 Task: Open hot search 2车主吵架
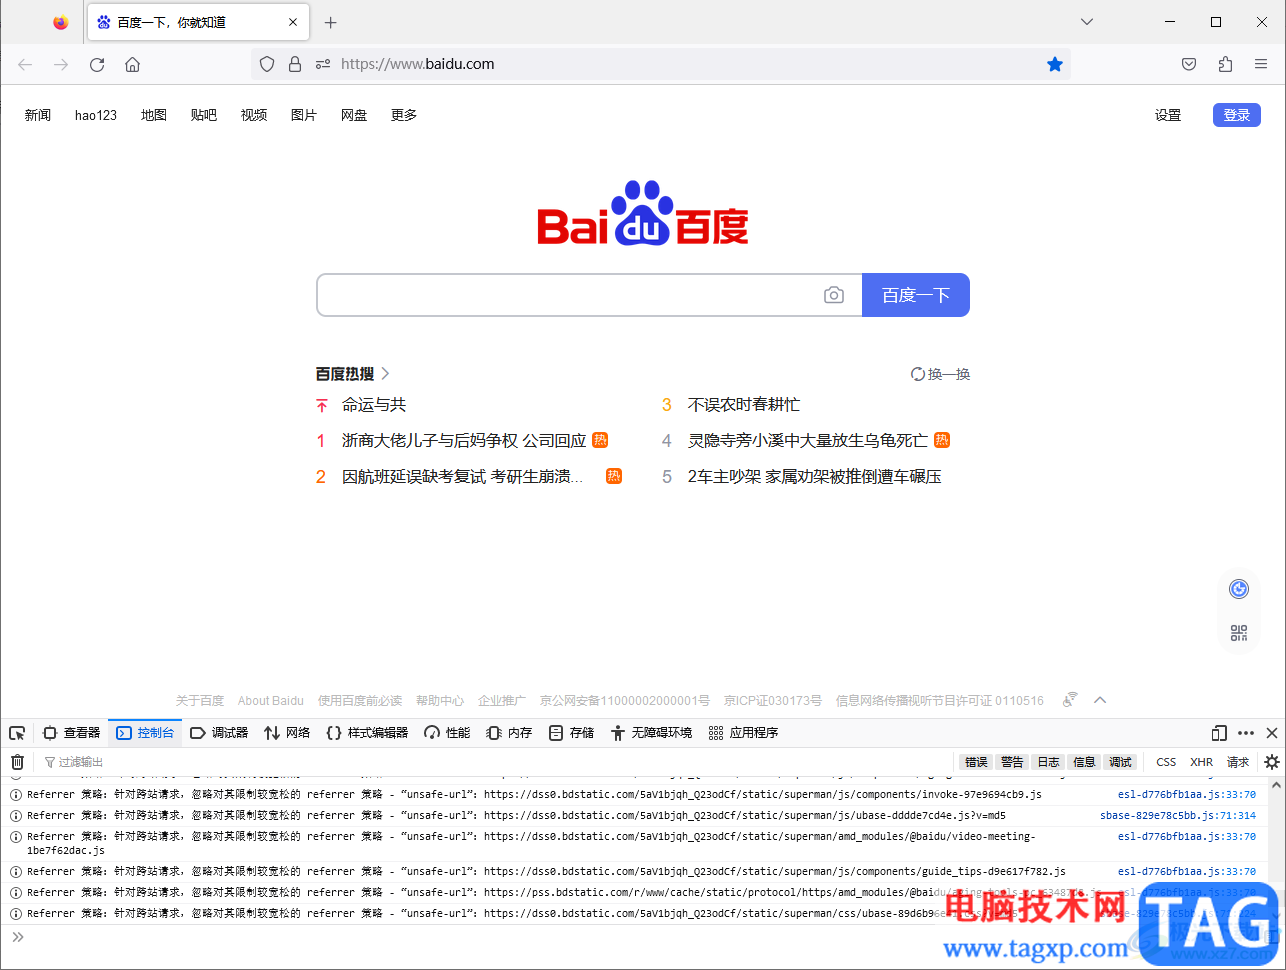click(x=815, y=477)
